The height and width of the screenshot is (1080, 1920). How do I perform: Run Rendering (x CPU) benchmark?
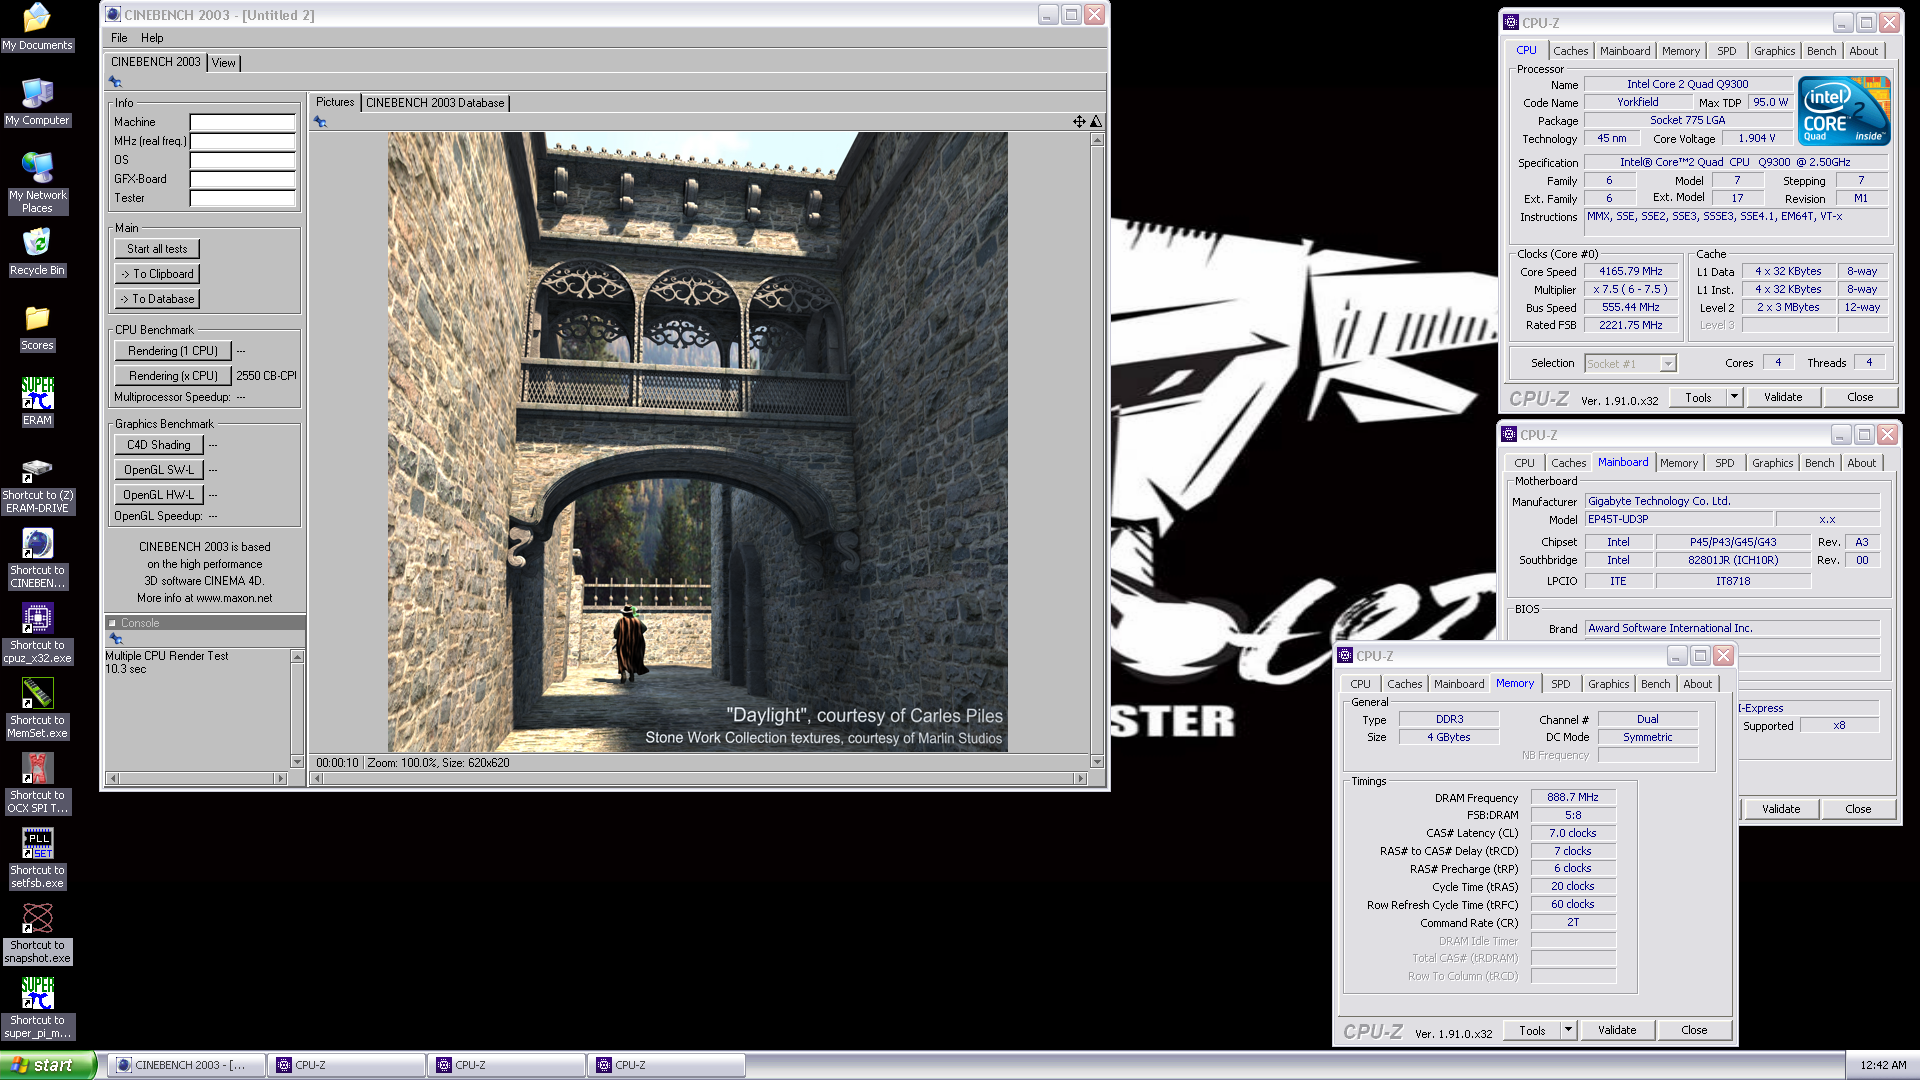click(173, 376)
